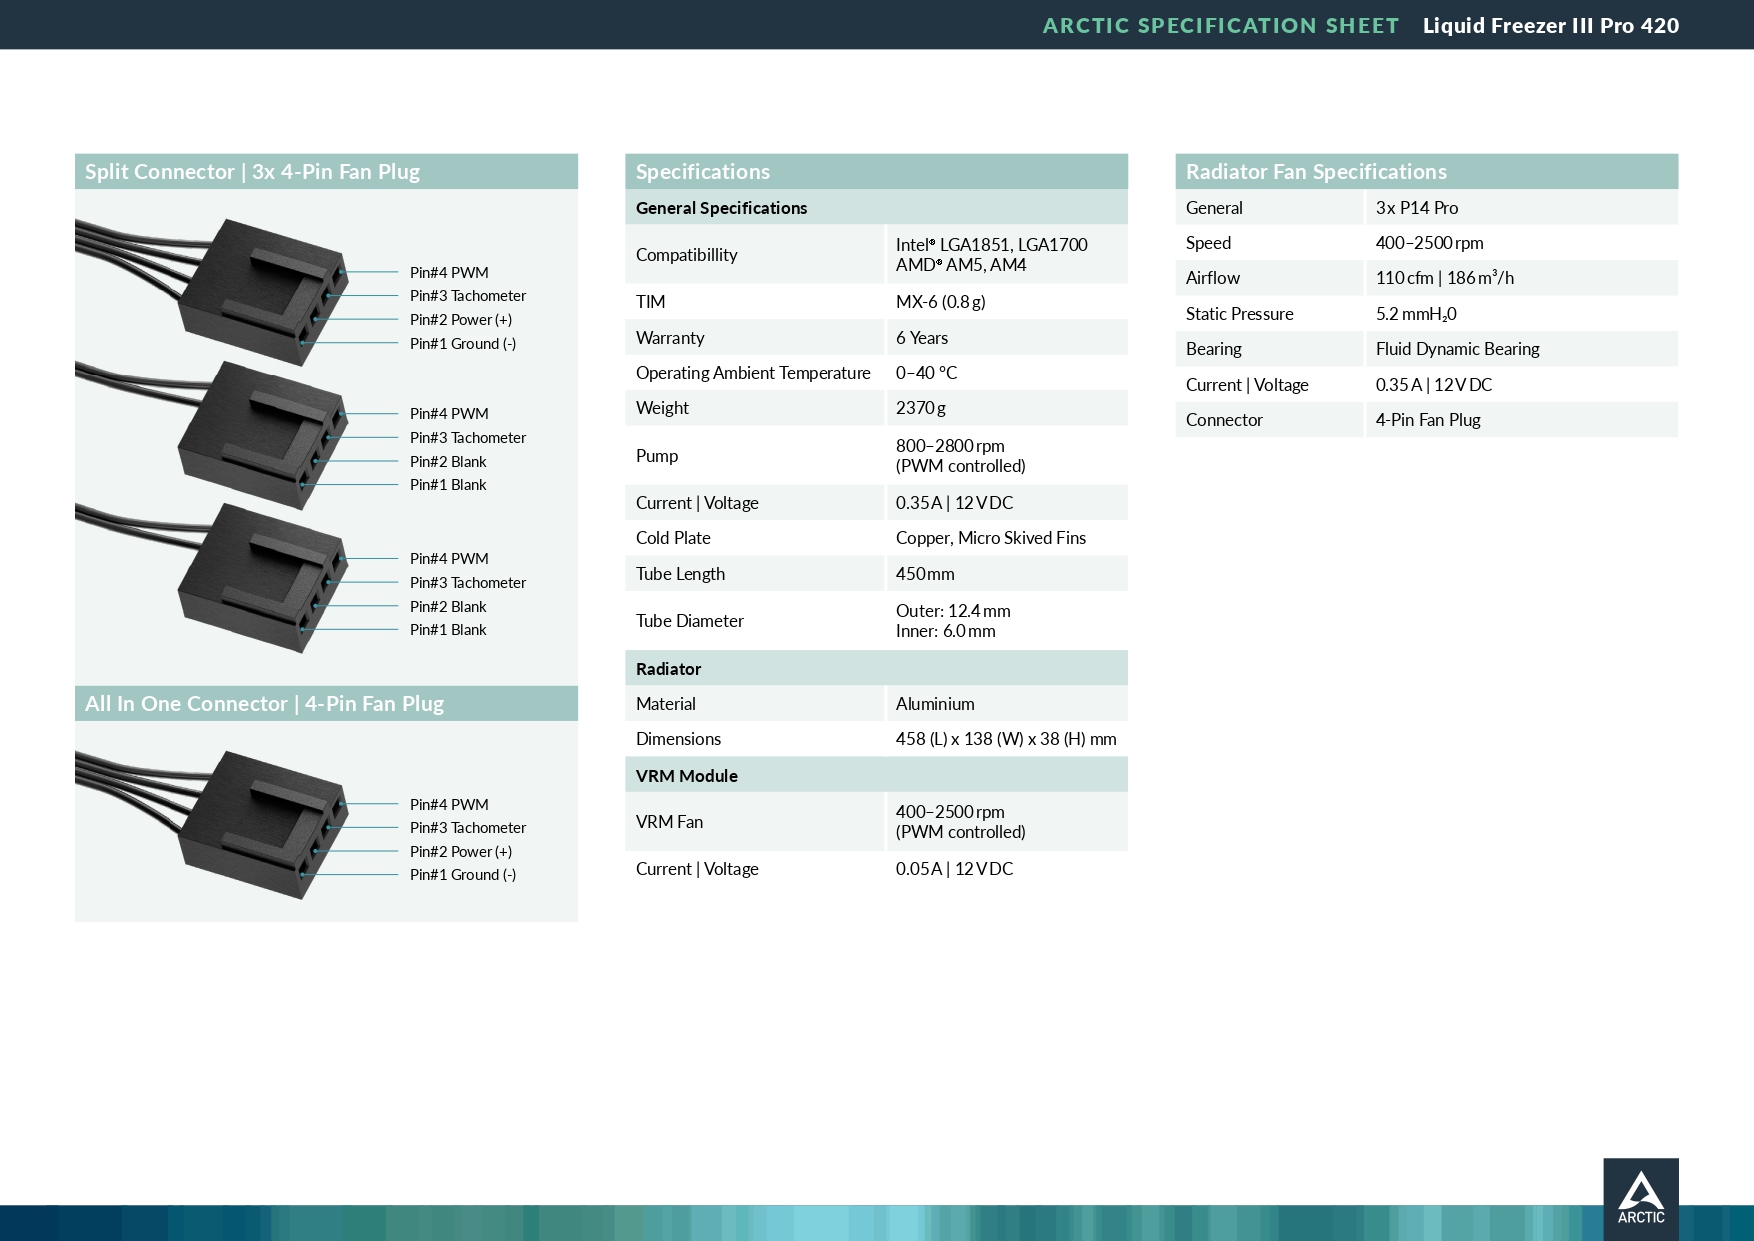Screen dimensions: 1754x1241
Task: Select the '4-Pin Fan Plug' connector value
Action: click(1428, 420)
